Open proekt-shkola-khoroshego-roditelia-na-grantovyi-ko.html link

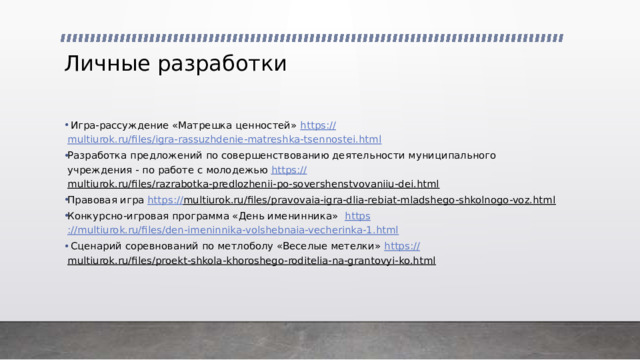(251, 260)
